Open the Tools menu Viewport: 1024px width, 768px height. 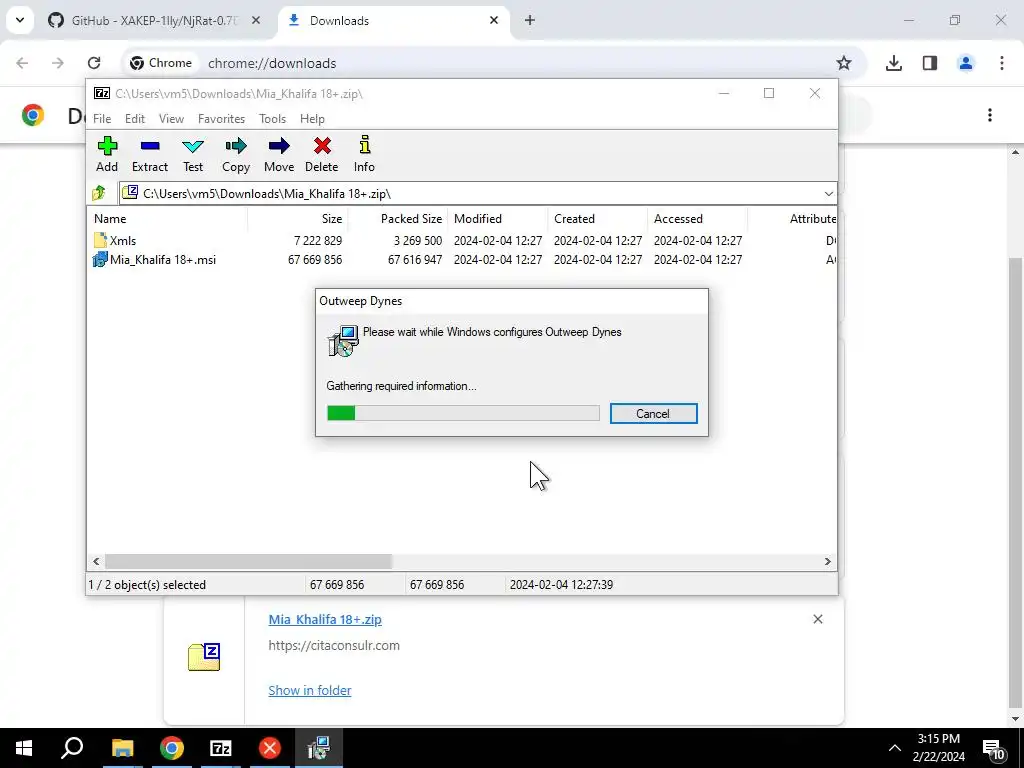click(272, 119)
